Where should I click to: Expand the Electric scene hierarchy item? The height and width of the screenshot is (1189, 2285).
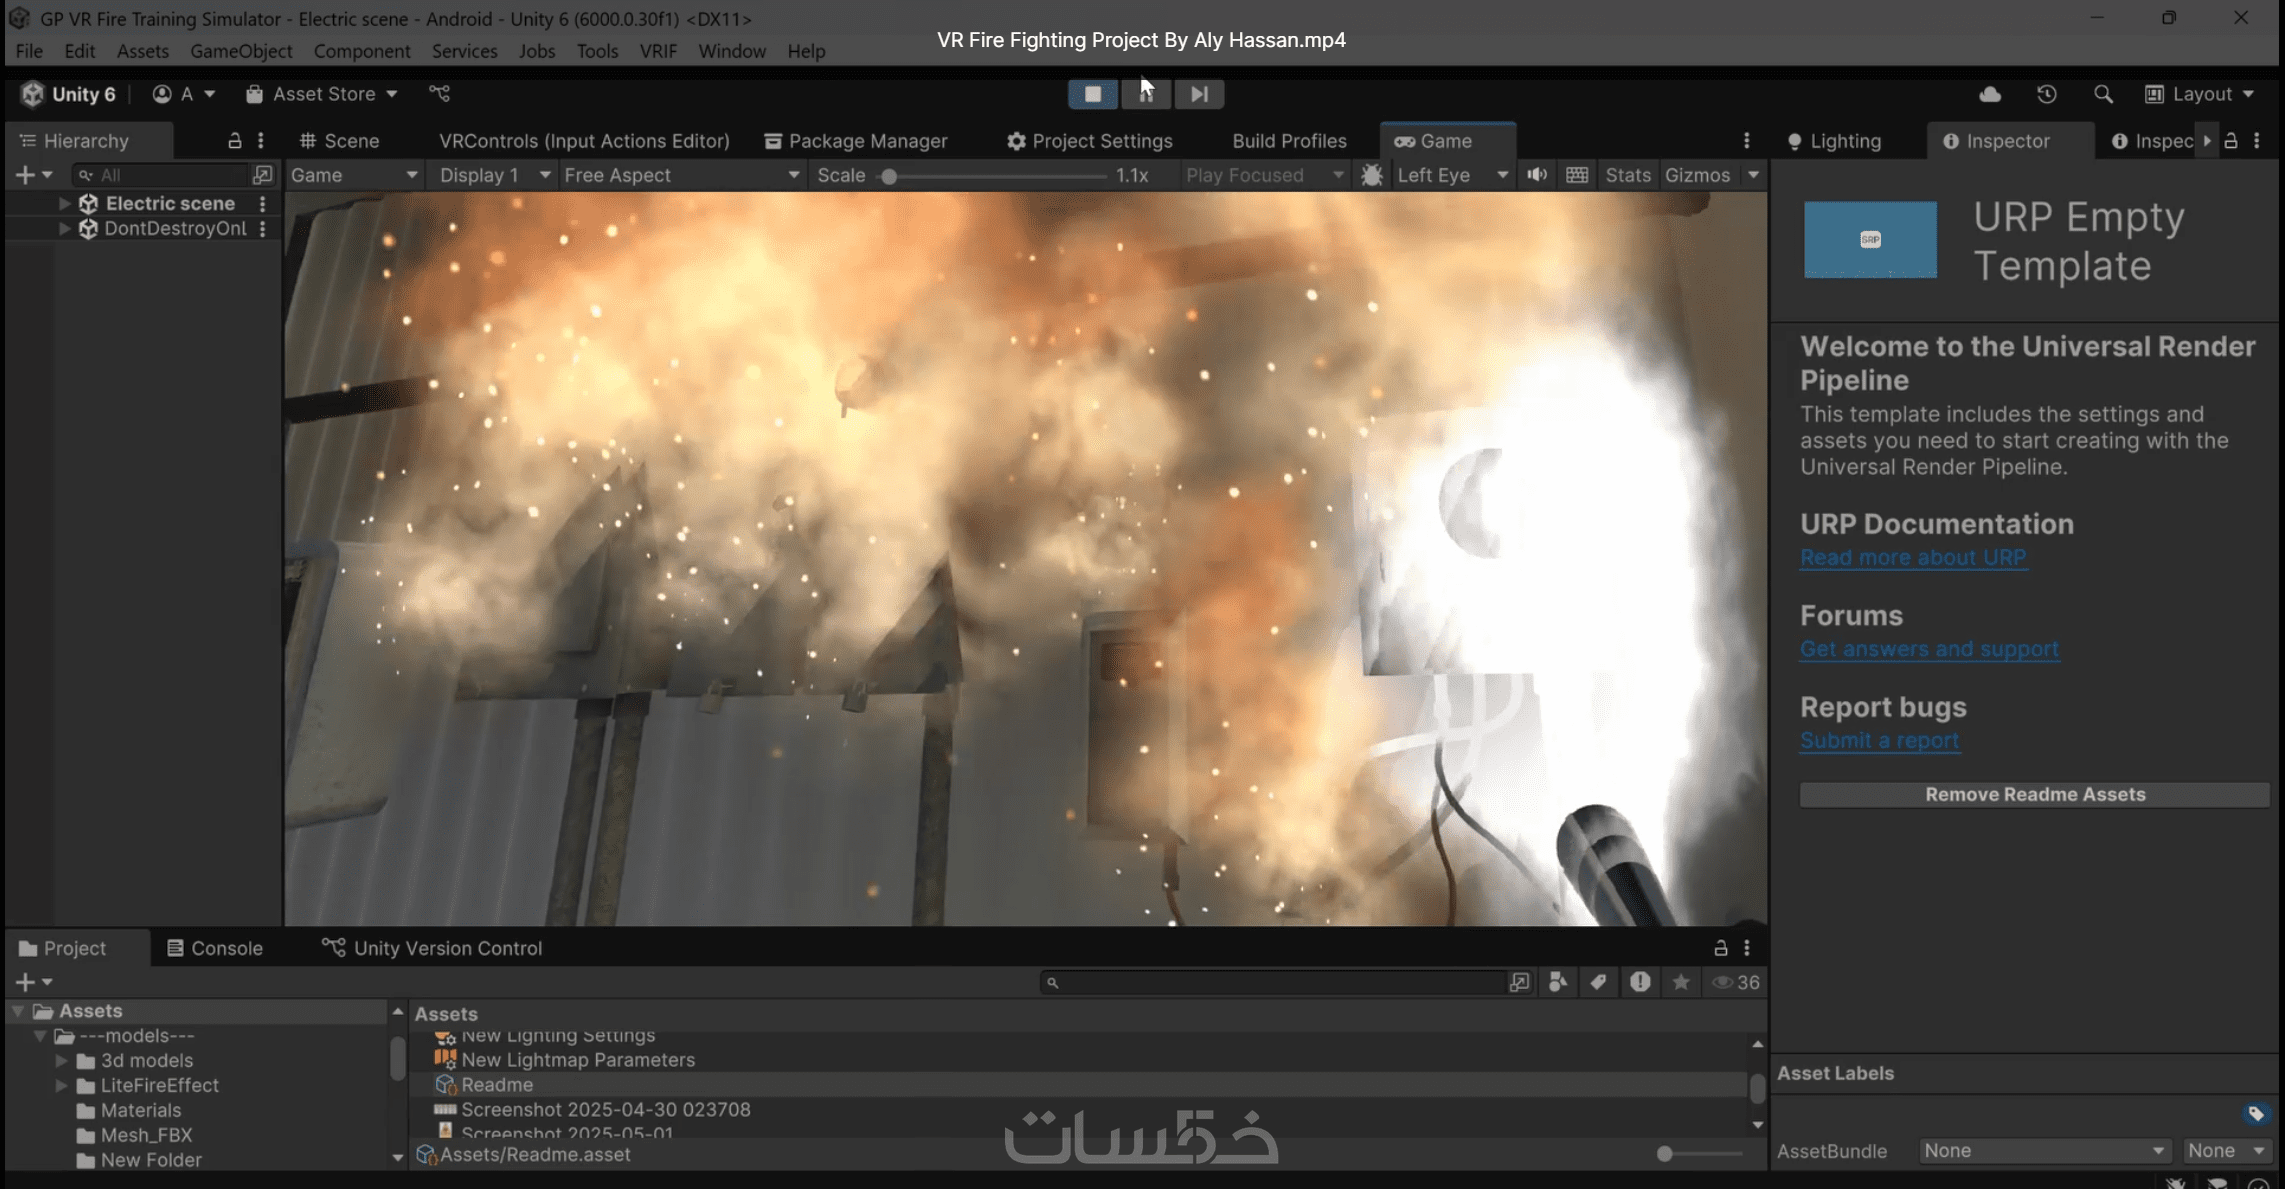[64, 203]
